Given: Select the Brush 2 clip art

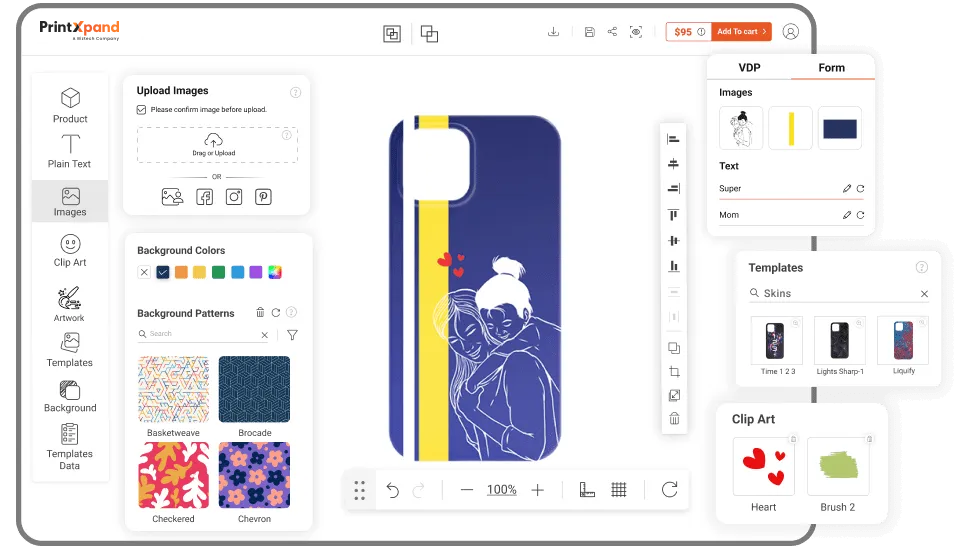Looking at the screenshot, I should coord(838,466).
